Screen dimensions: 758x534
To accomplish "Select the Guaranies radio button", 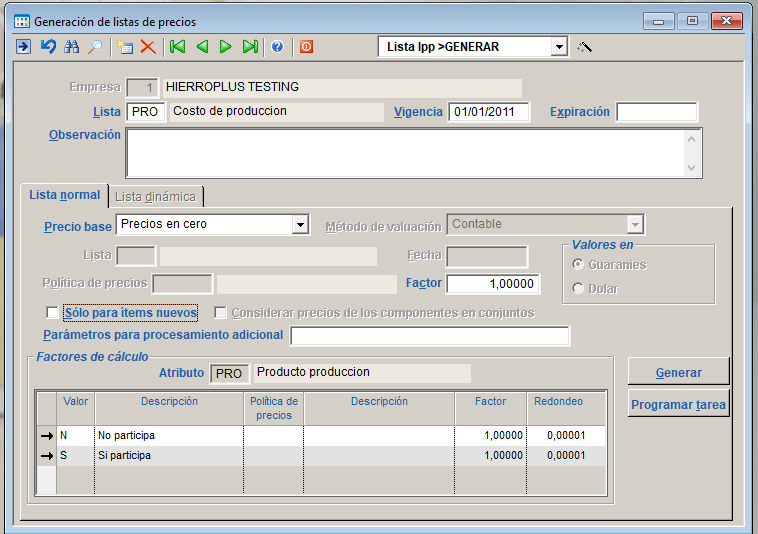I will pos(578,265).
